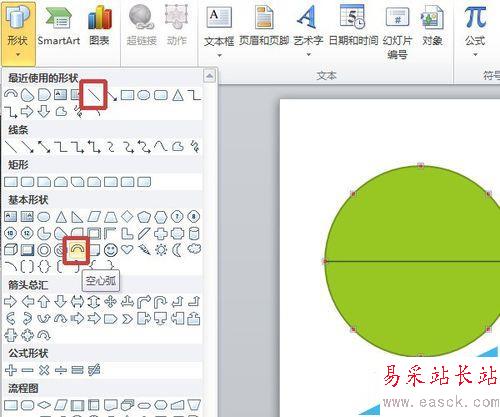Select the lightning bolt shape
Viewport: 500px width, 417px height.
tap(144, 250)
